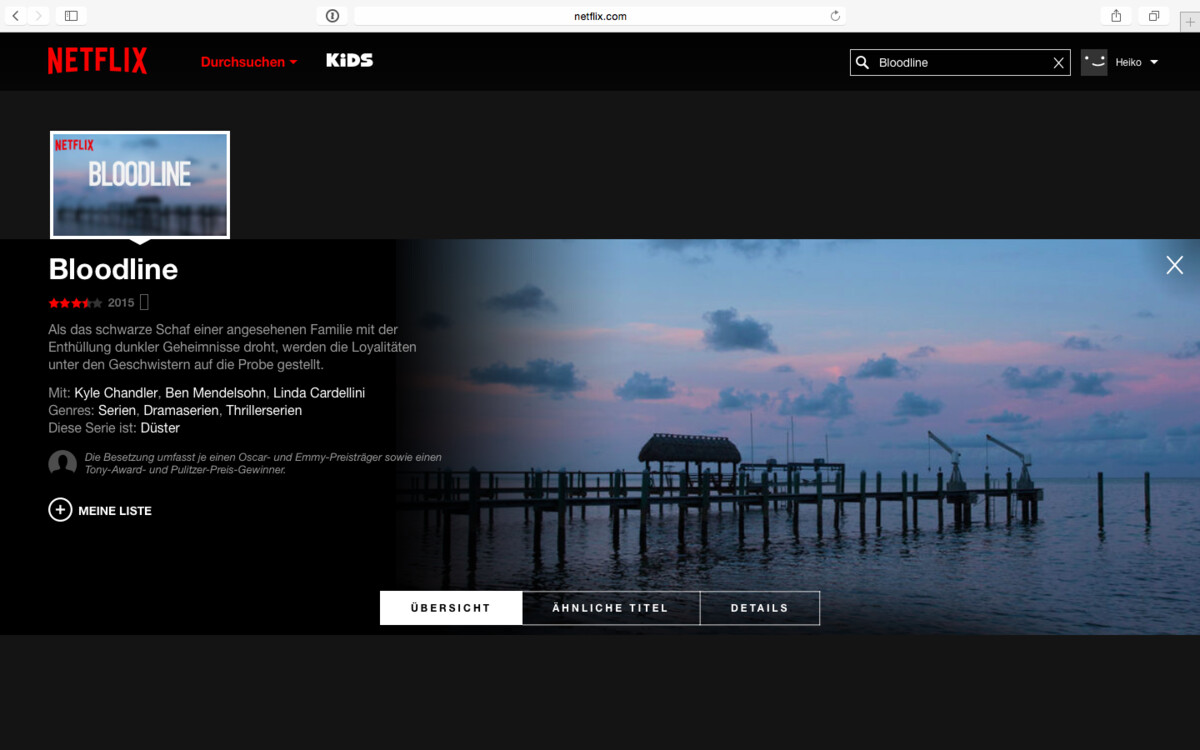1200x750 pixels.
Task: Select the Bloodline poster thumbnail
Action: [140, 185]
